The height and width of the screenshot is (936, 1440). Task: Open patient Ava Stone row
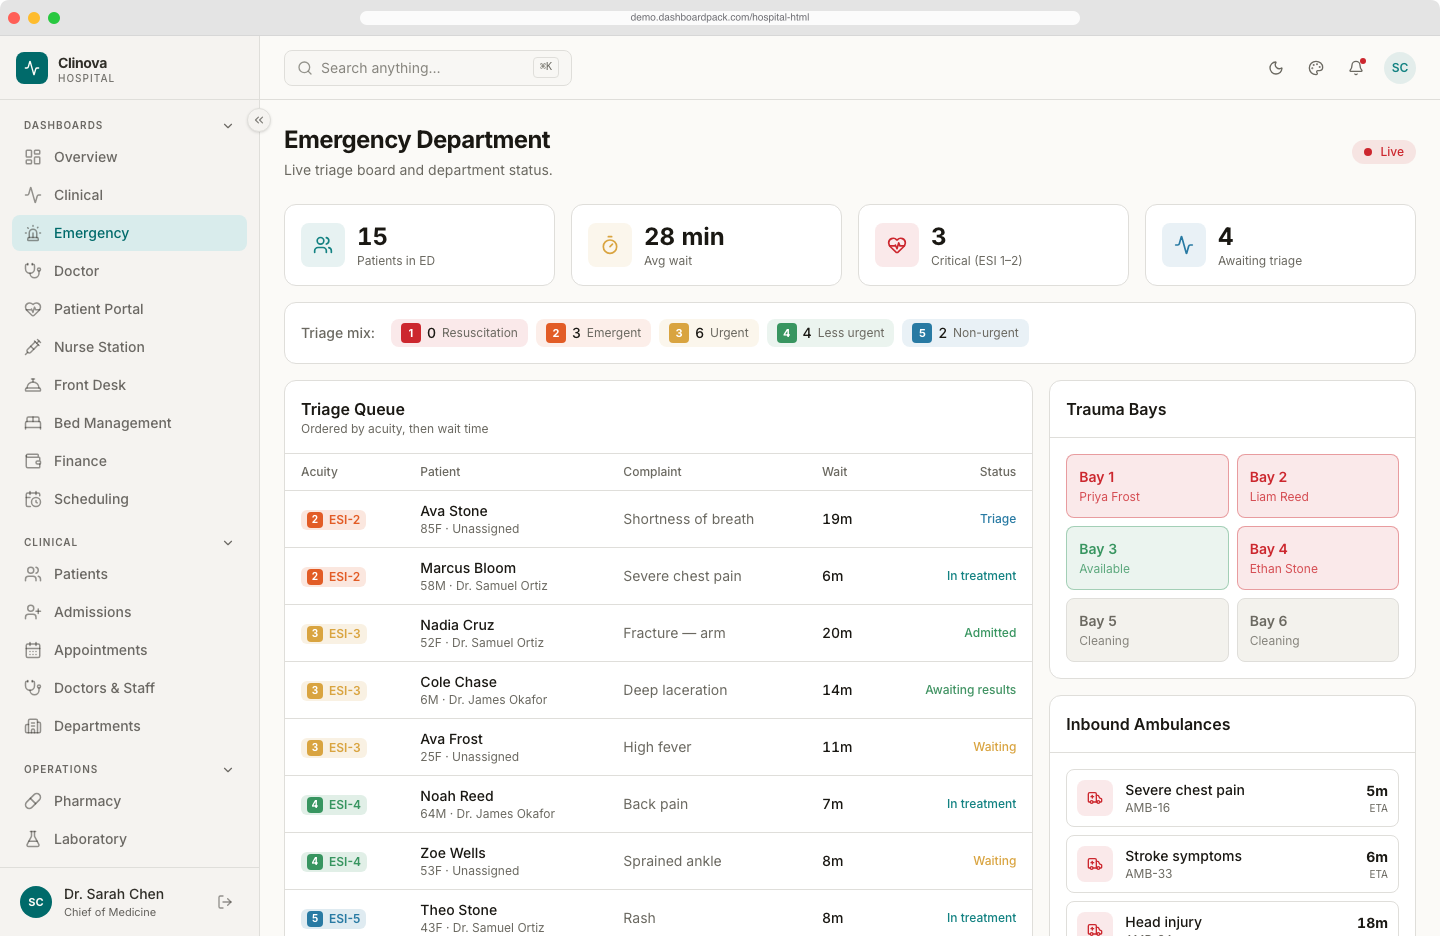coord(658,519)
